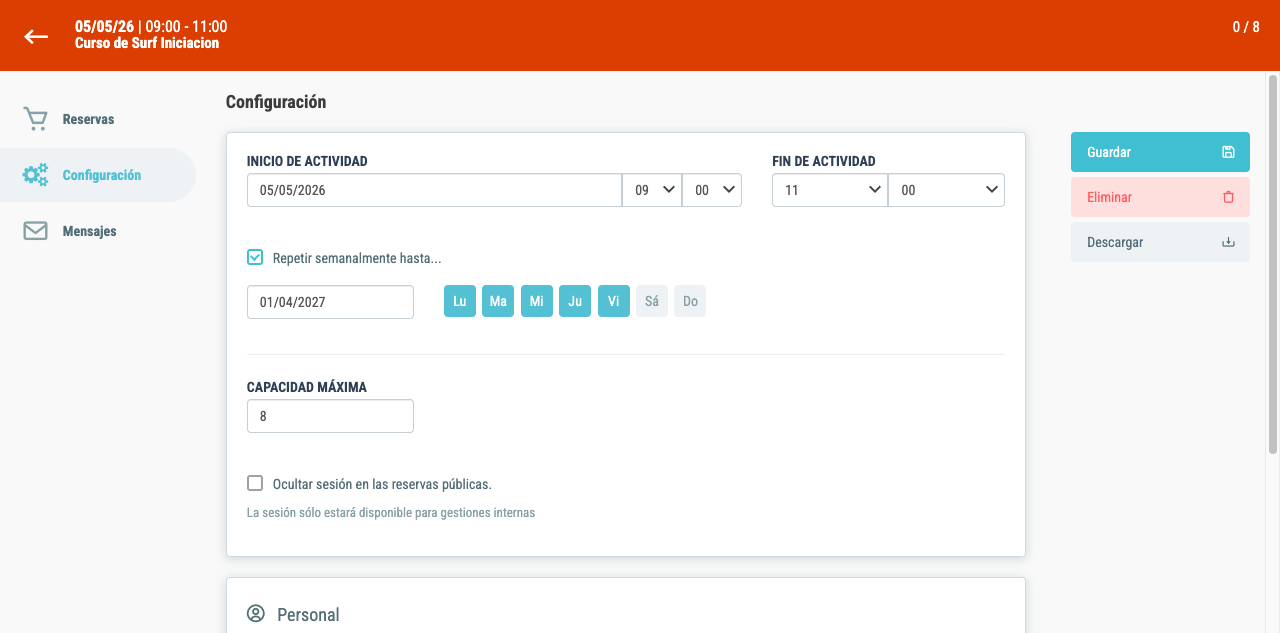Open the Mensajes section

pos(98,231)
